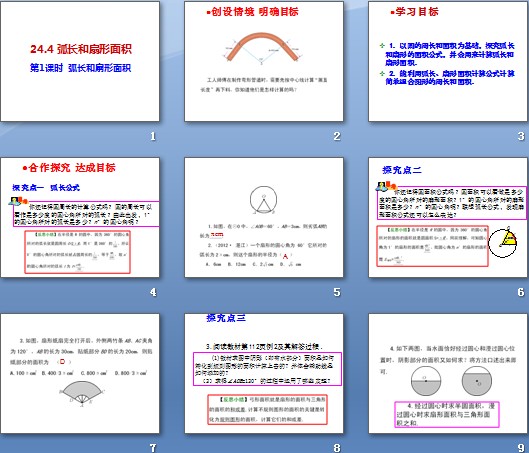Click the right shaded circle on slide 9
529x453 pixels.
(477, 381)
